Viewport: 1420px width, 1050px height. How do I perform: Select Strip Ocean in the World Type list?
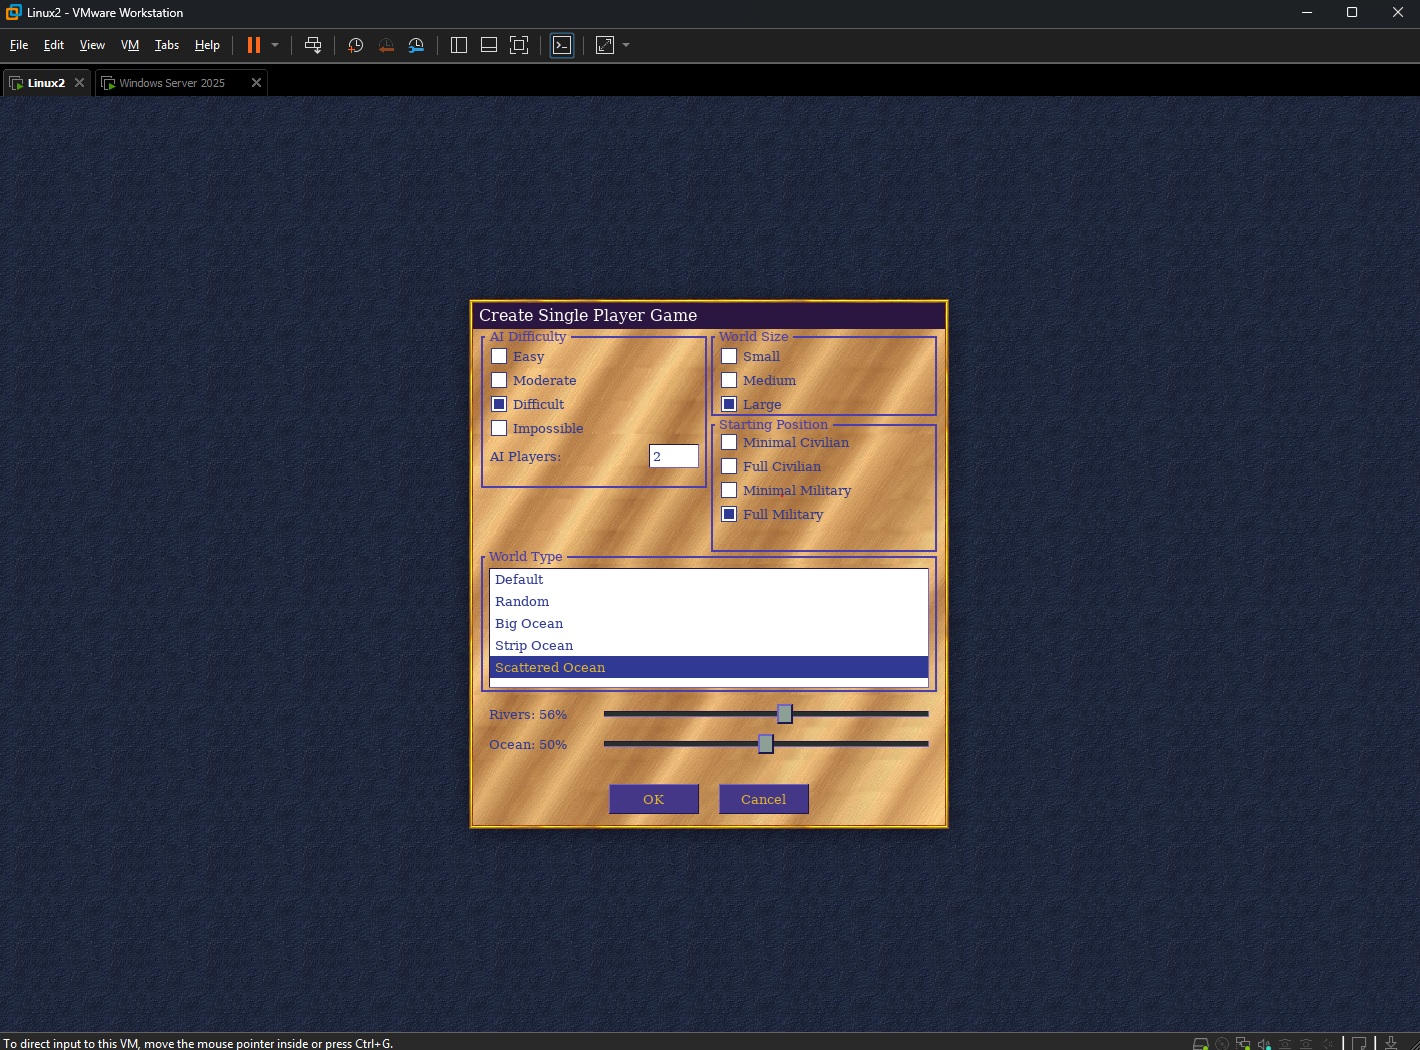pos(709,646)
